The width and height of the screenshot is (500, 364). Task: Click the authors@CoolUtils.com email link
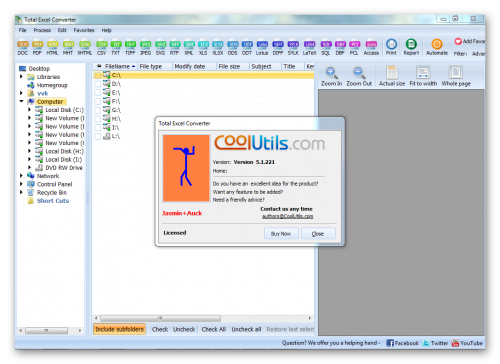288,216
